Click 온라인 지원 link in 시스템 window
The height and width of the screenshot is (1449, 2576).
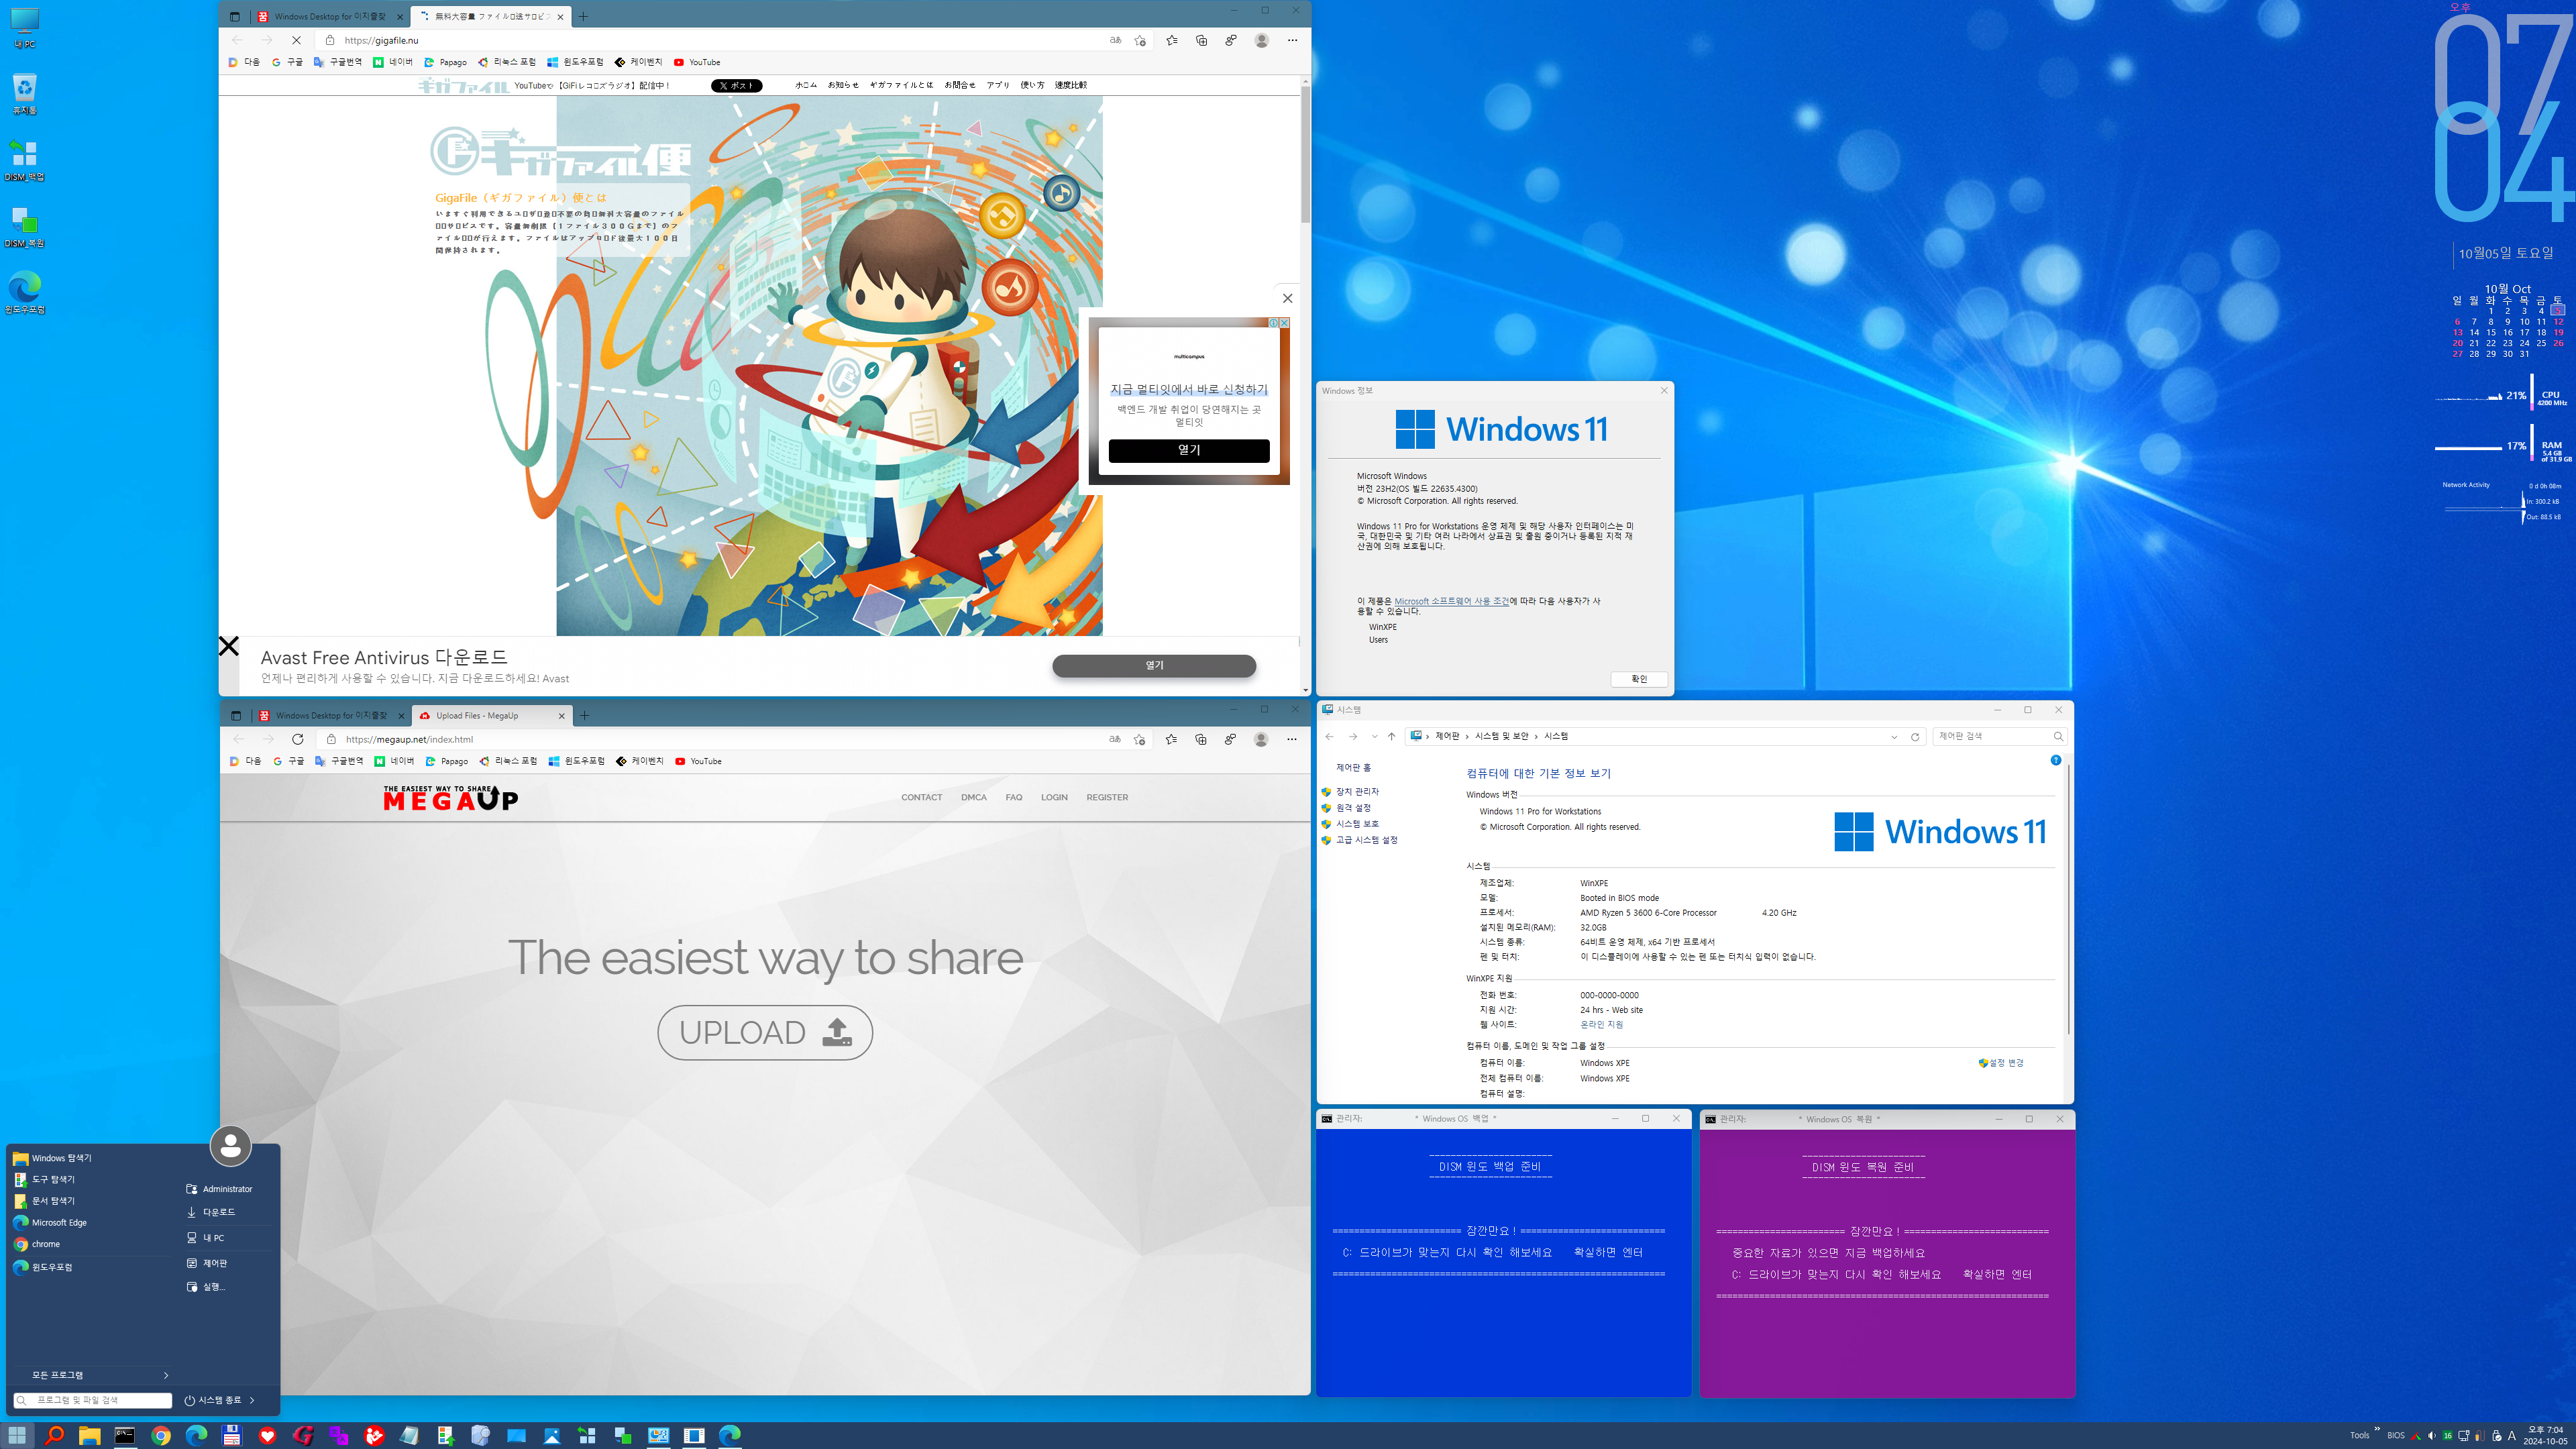pyautogui.click(x=1601, y=1024)
